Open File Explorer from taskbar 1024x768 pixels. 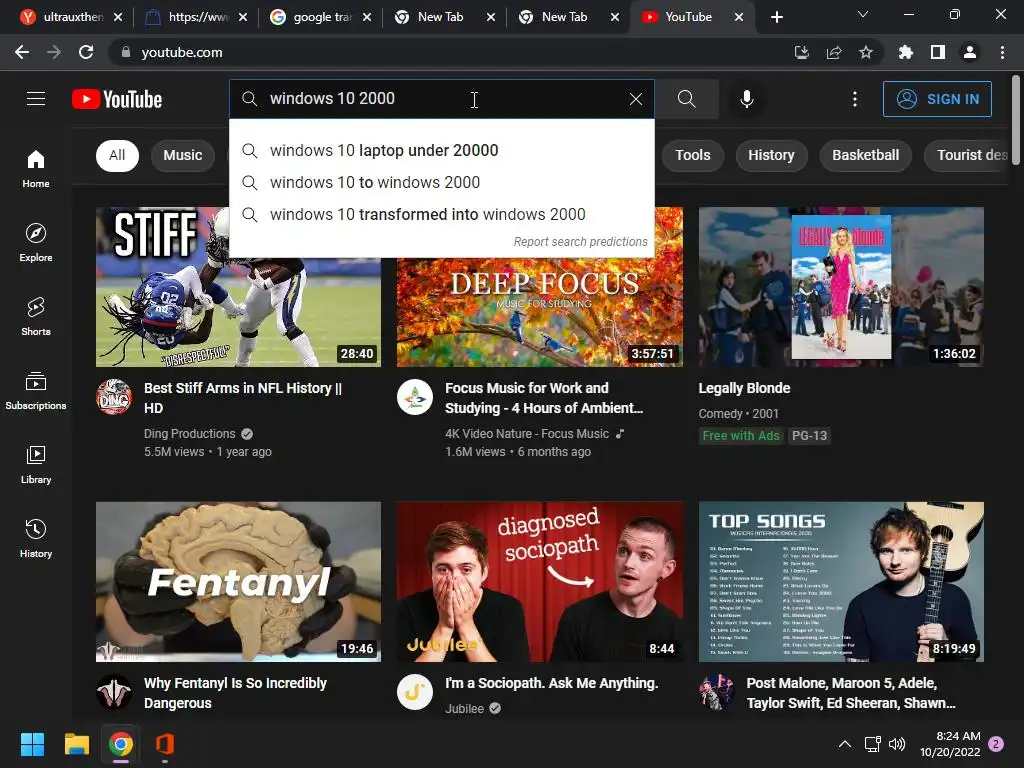pyautogui.click(x=76, y=744)
